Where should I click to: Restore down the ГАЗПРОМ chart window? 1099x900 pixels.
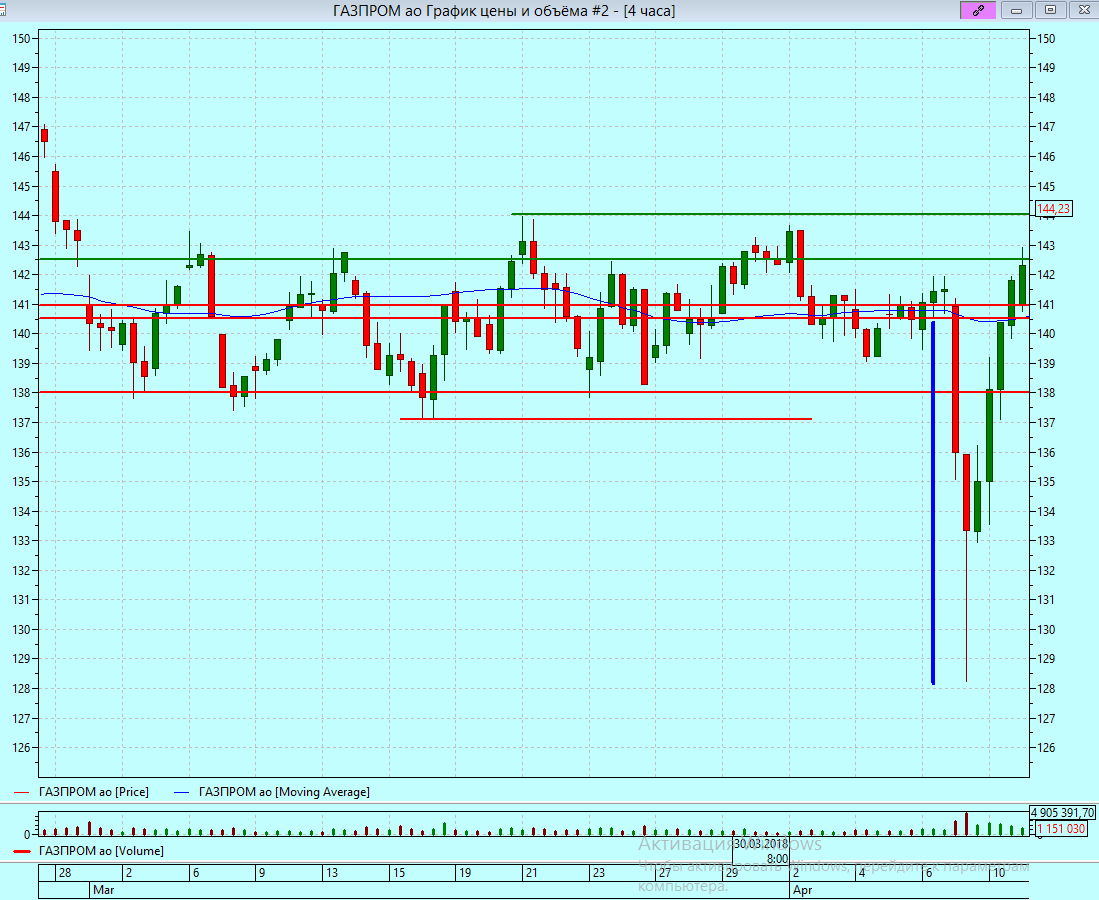(x=1050, y=10)
